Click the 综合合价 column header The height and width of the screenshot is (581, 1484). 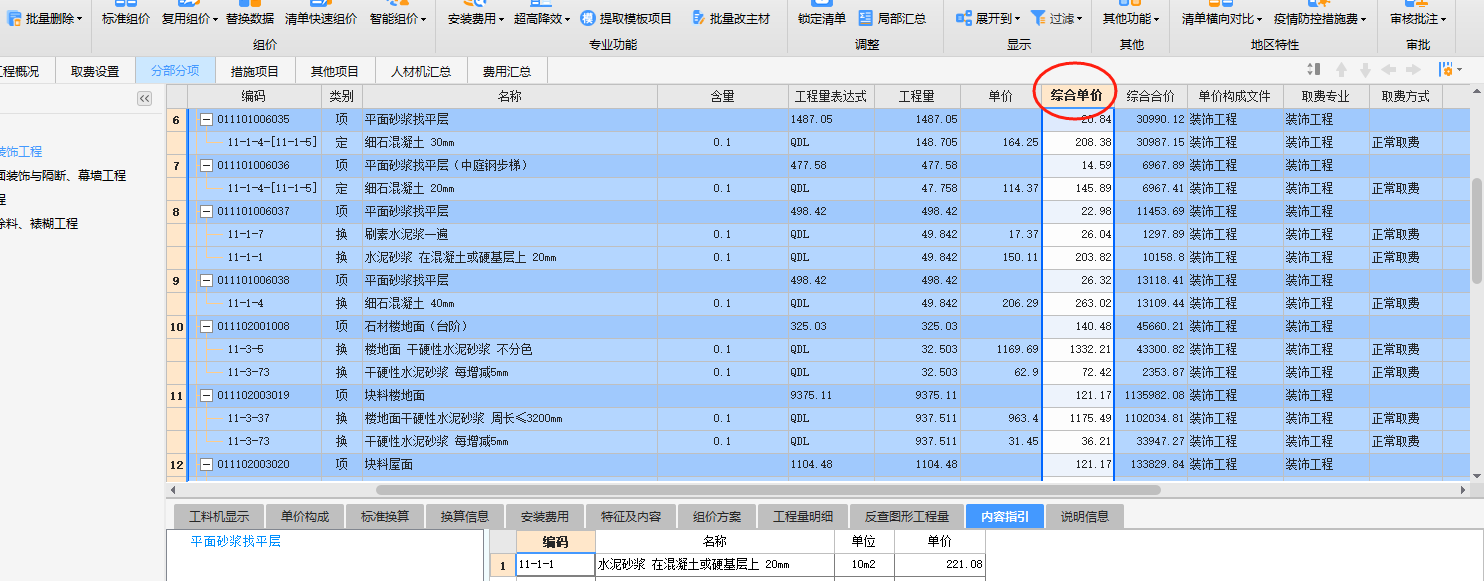coord(1150,96)
